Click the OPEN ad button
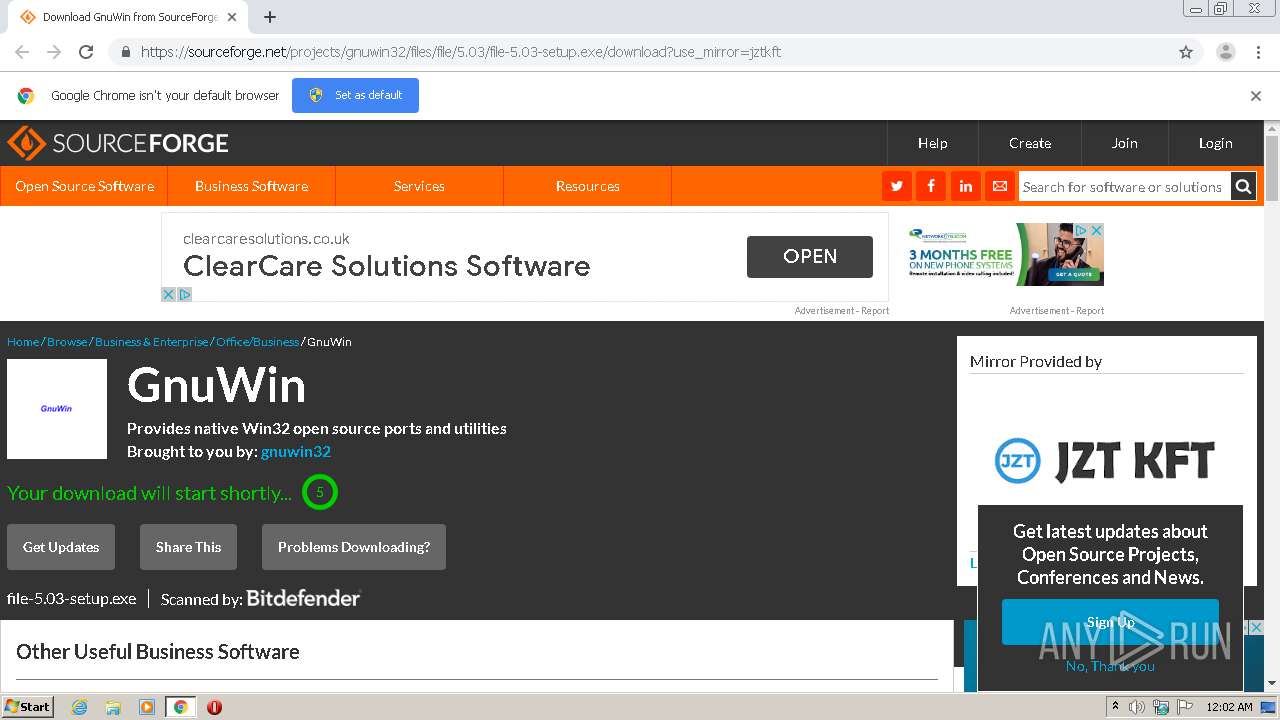Viewport: 1280px width, 720px height. tap(810, 257)
